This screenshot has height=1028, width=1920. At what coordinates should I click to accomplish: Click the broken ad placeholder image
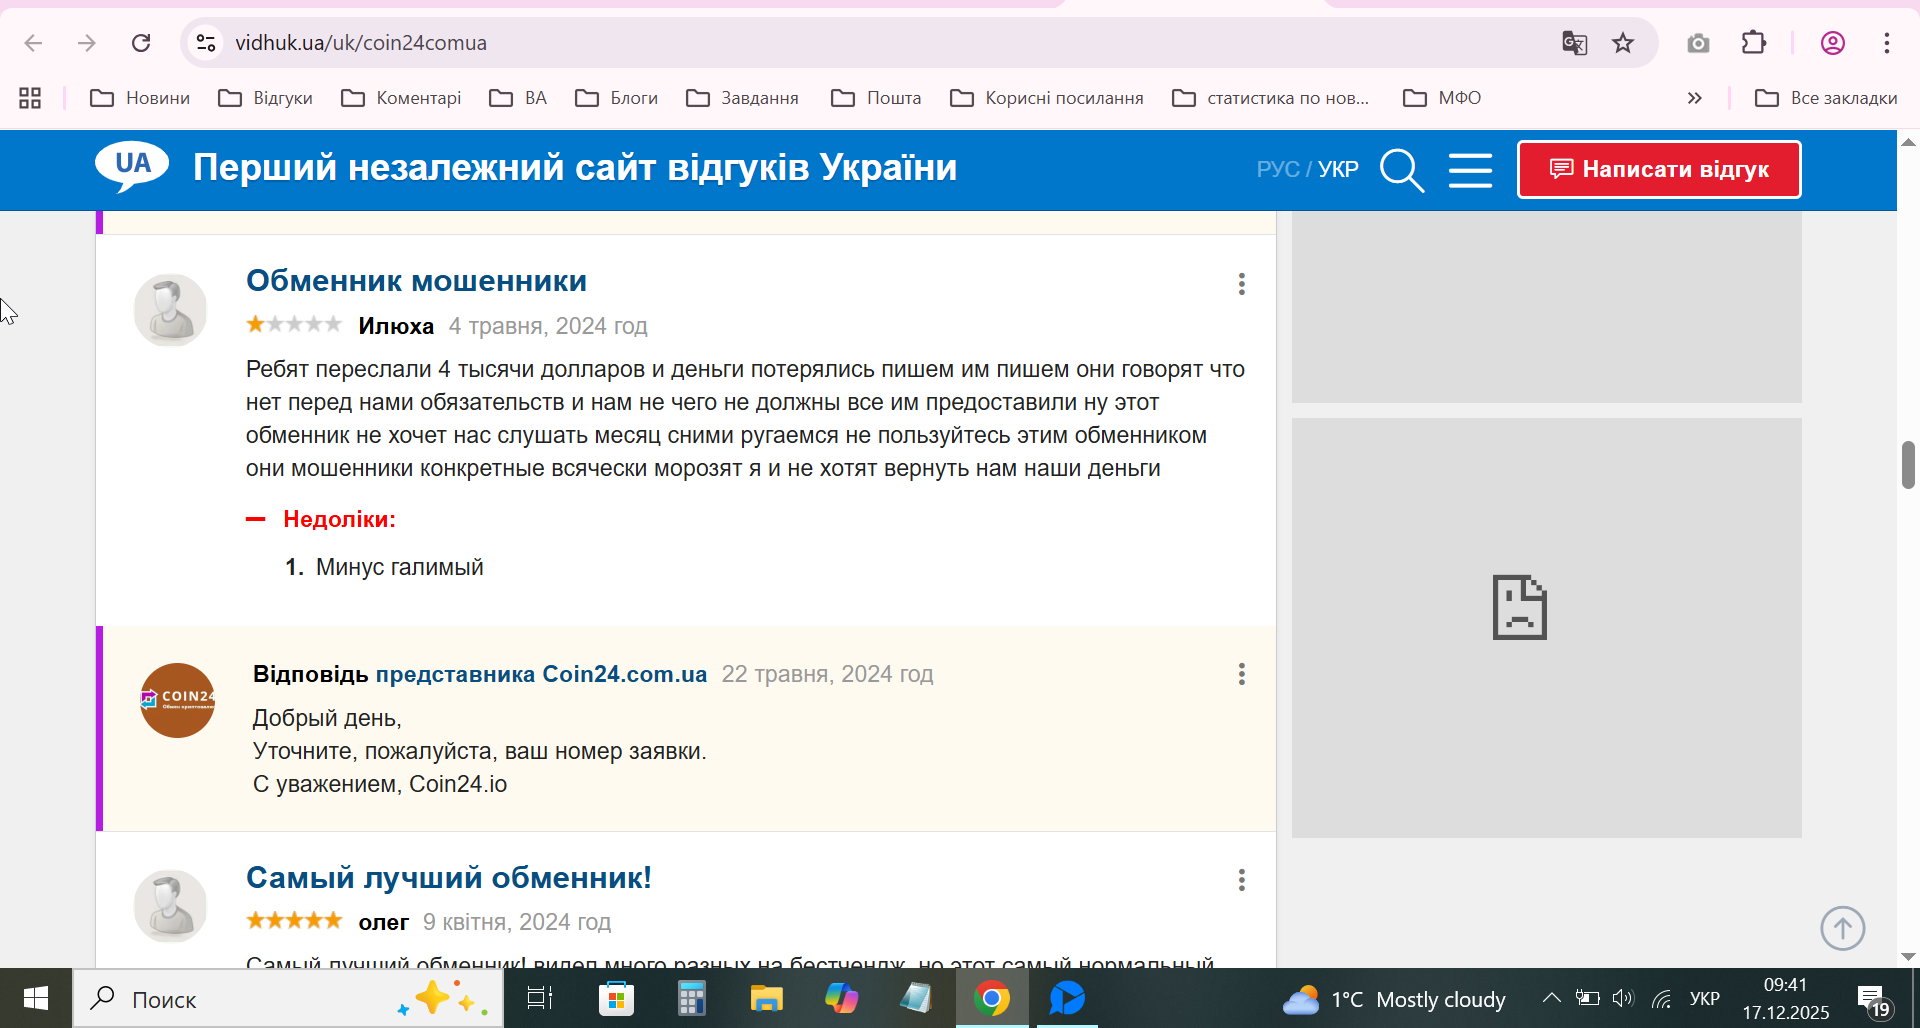click(1520, 607)
